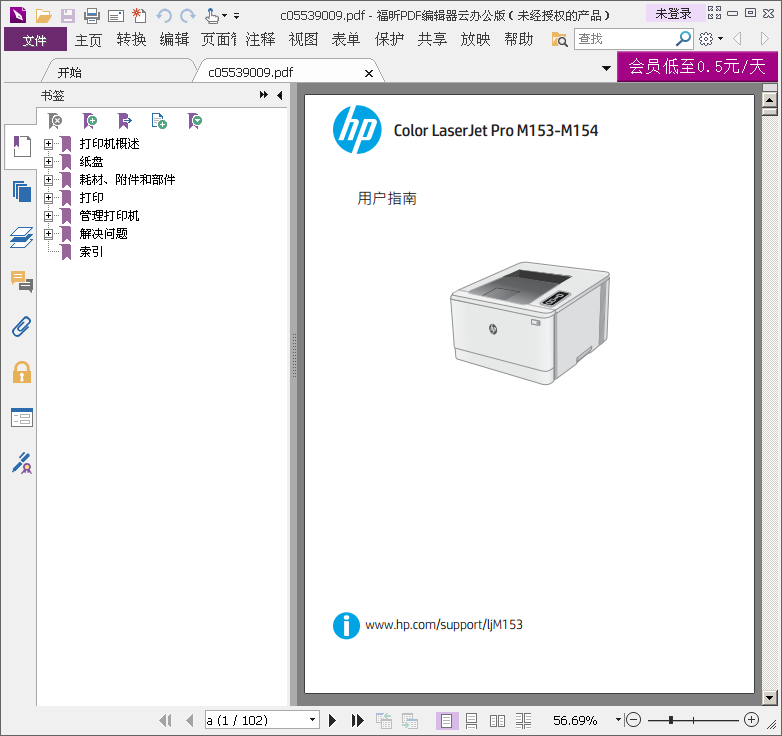
Task: Open the 表单 ribbon tab
Action: coord(346,39)
